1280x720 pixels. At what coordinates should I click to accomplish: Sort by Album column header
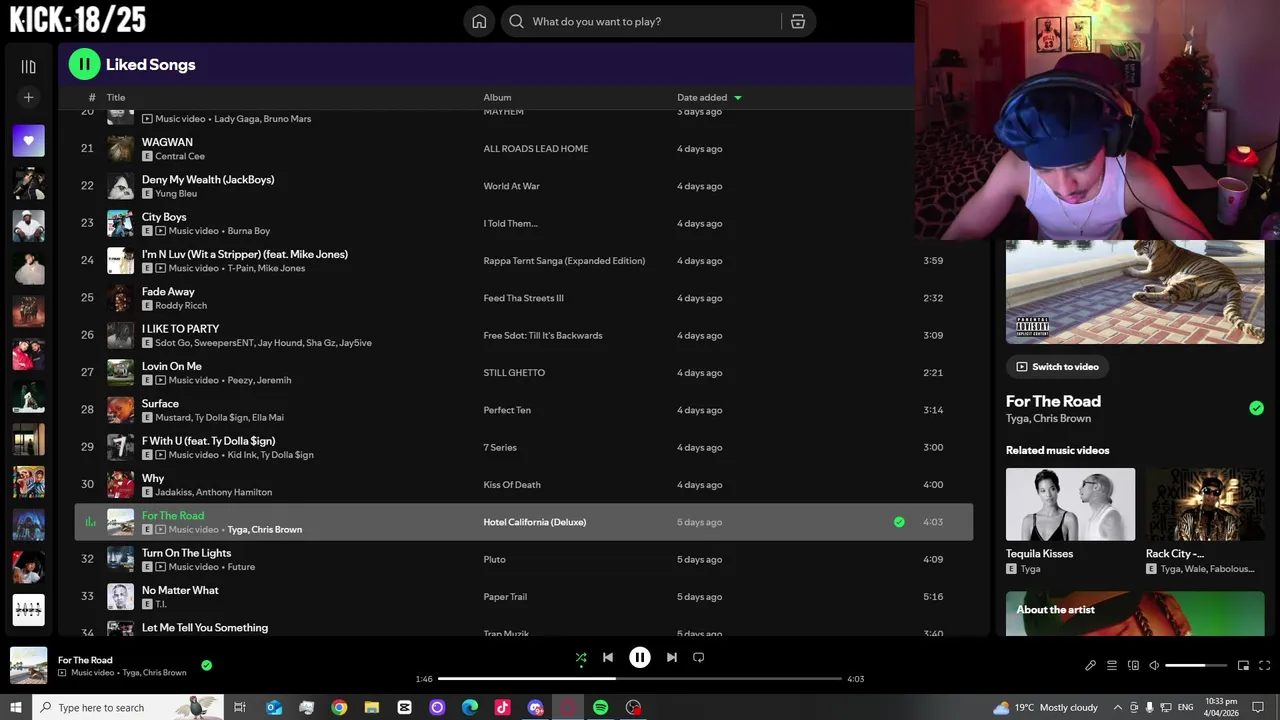pyautogui.click(x=497, y=97)
